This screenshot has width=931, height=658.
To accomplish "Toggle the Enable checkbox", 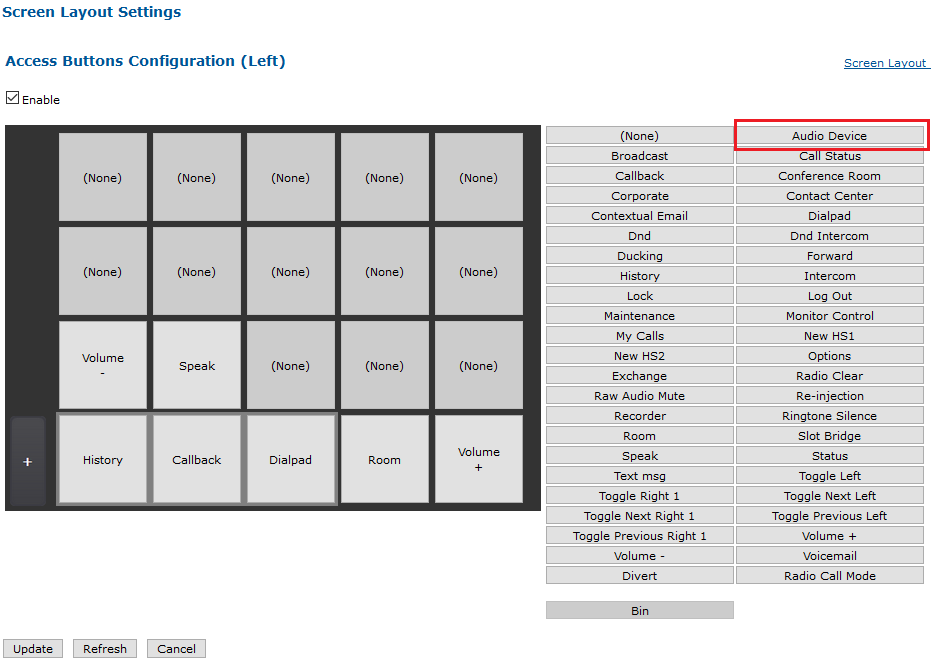I will click(12, 98).
